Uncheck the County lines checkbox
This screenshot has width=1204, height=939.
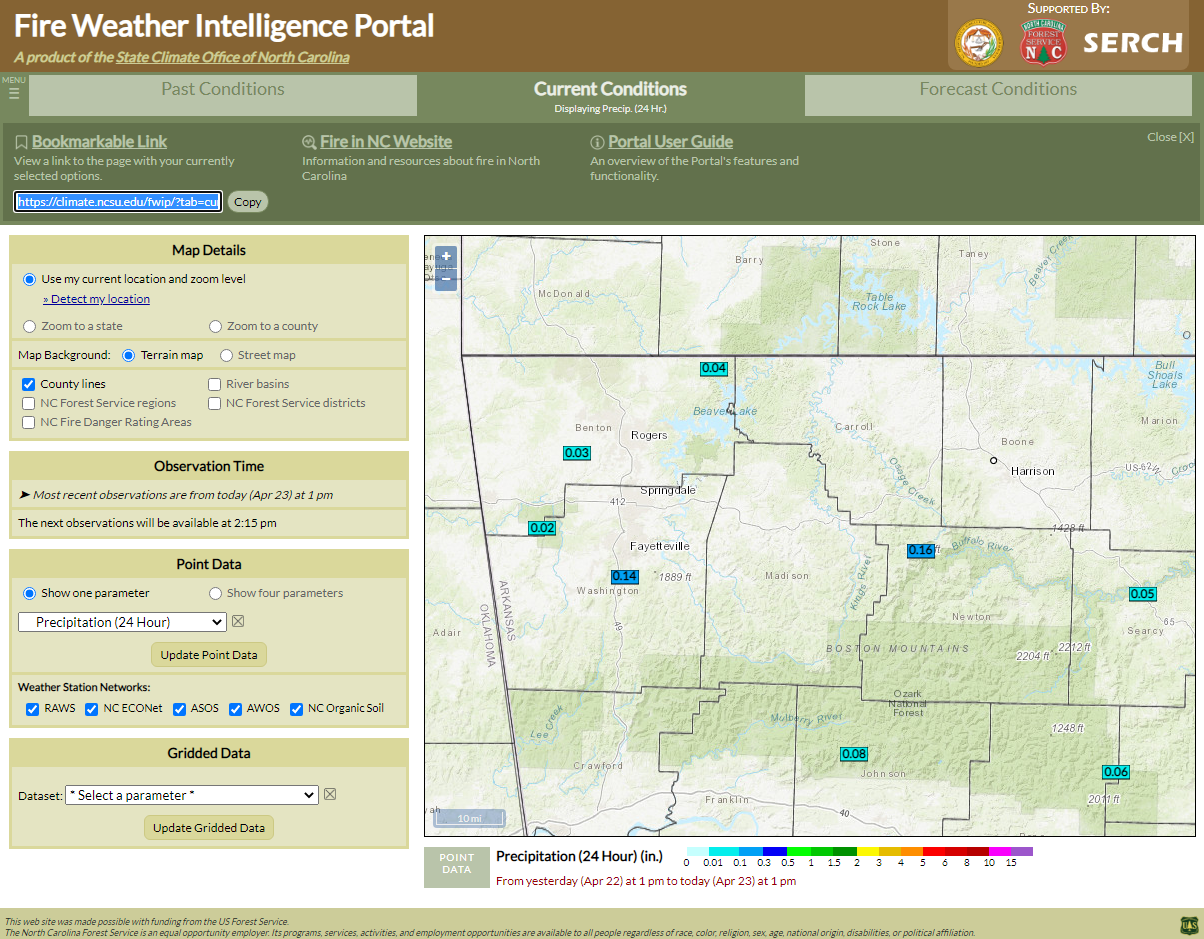coord(29,384)
